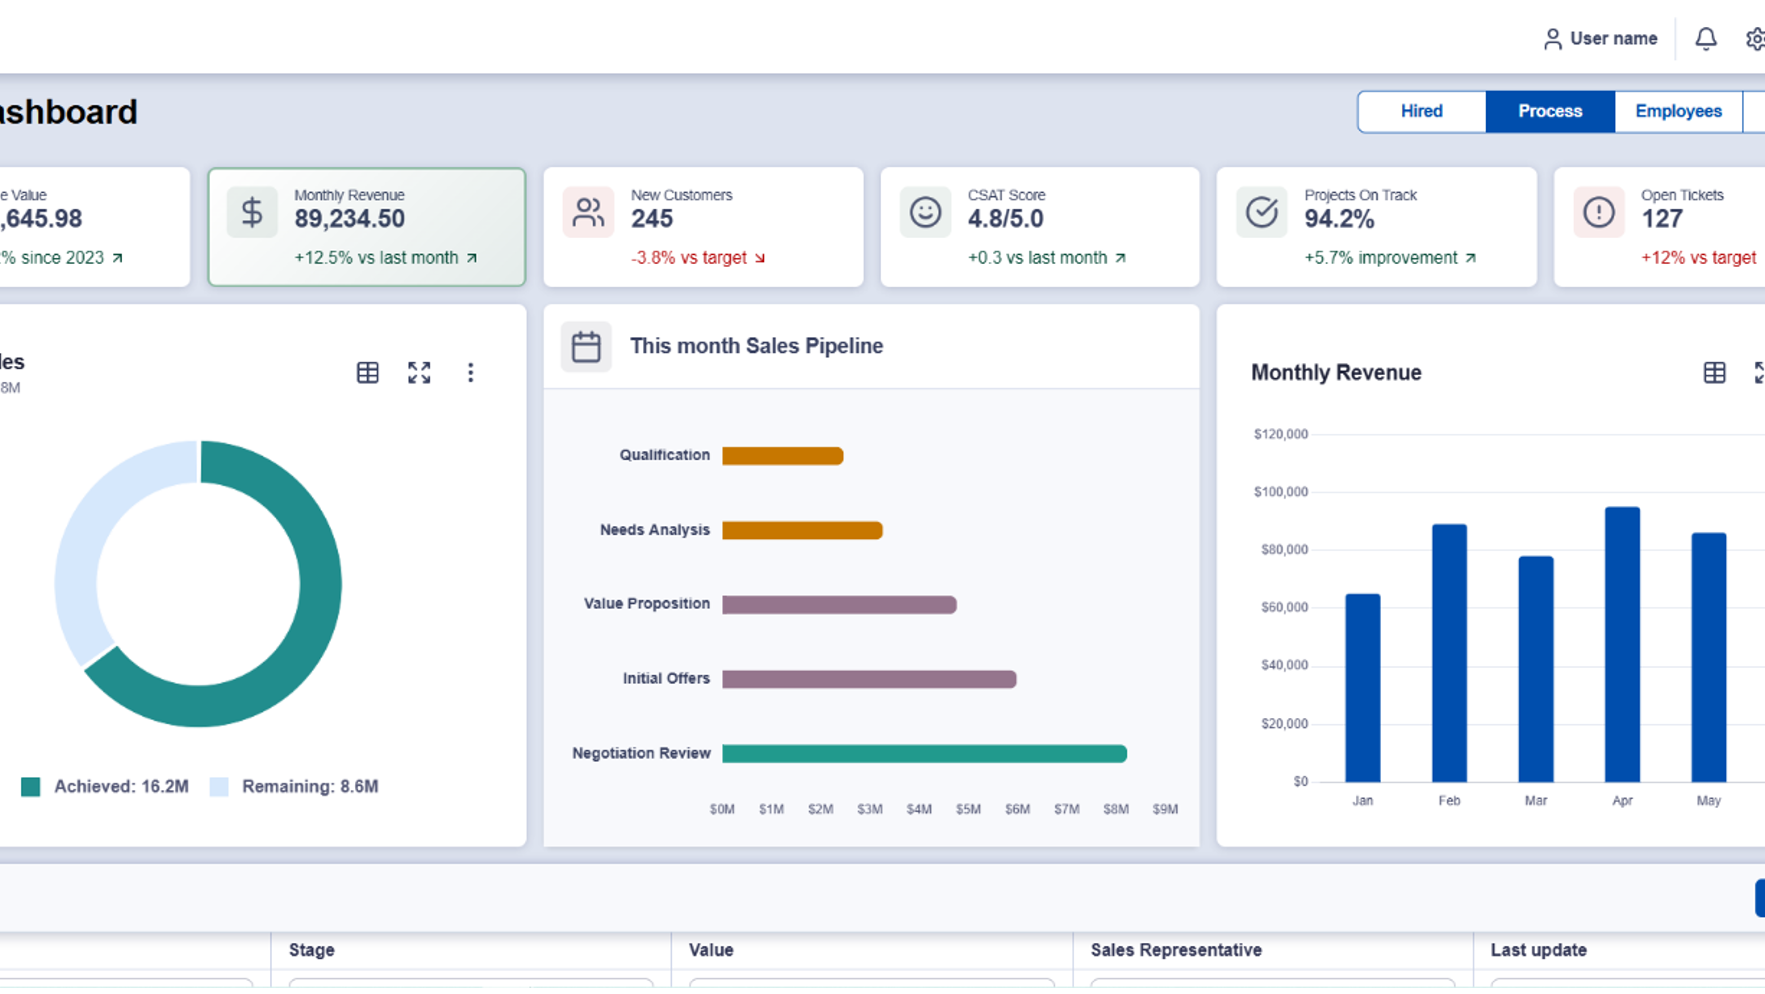The width and height of the screenshot is (1765, 994).
Task: Click the New Customers people icon
Action: click(588, 212)
